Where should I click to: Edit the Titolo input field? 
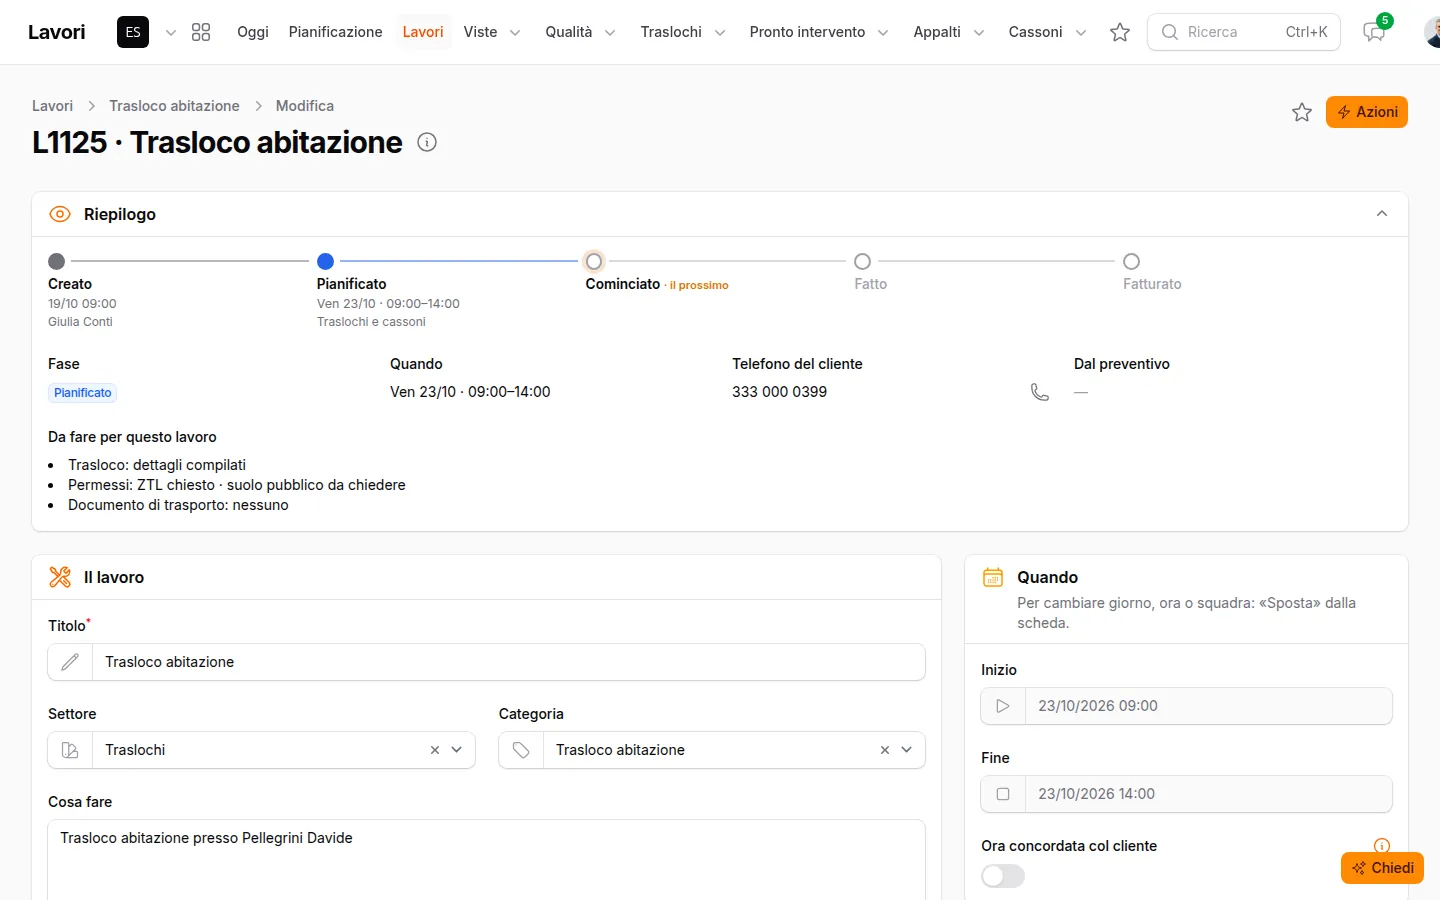point(508,662)
